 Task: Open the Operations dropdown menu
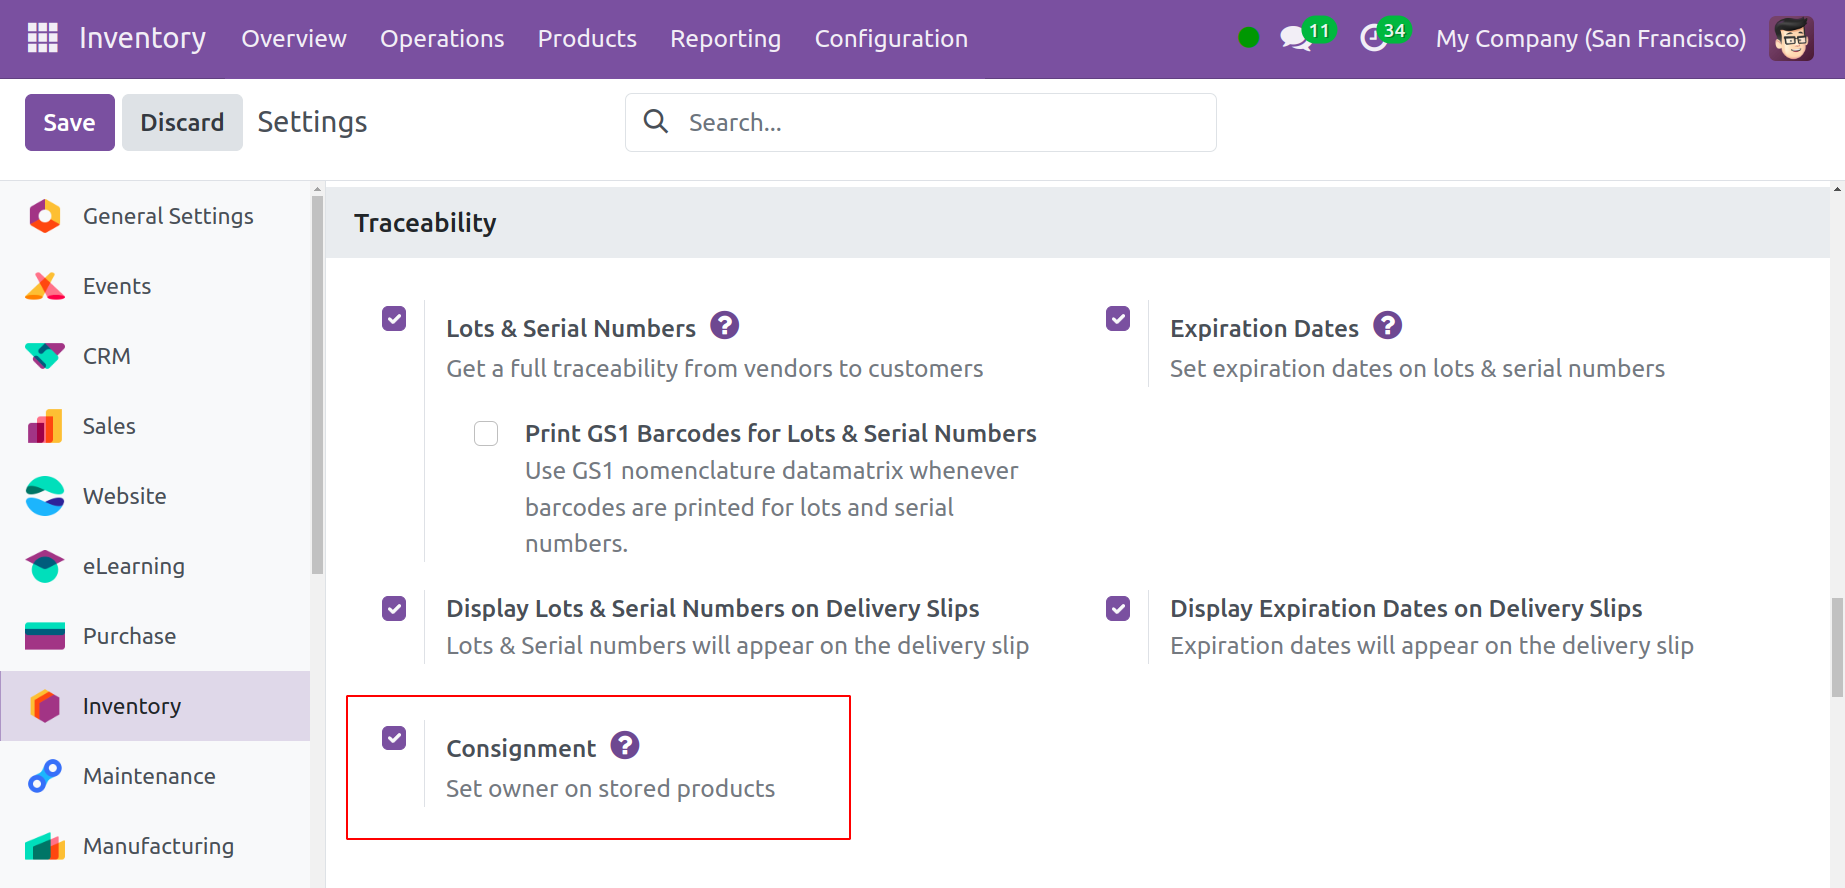(442, 39)
